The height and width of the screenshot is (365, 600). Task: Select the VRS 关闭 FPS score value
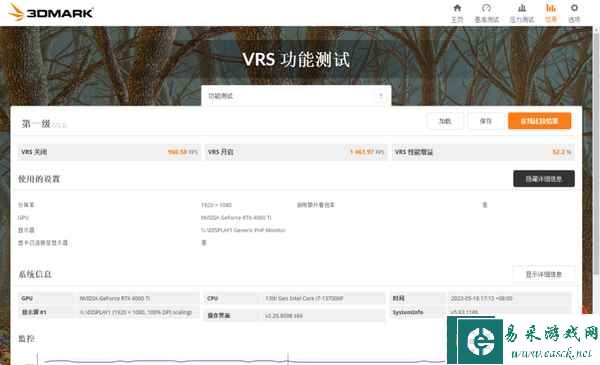[183, 152]
